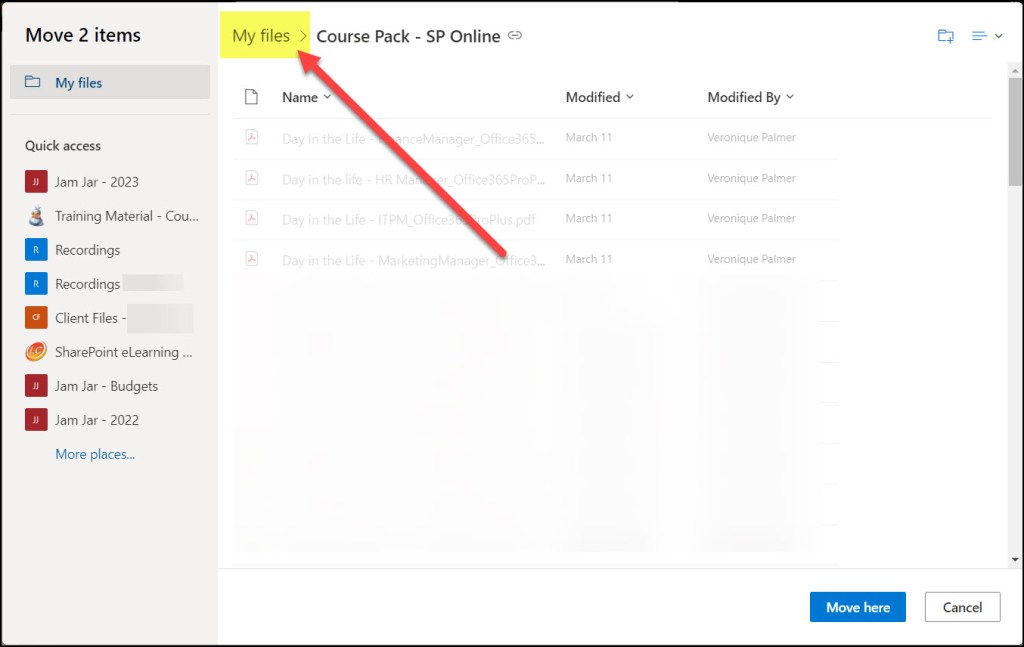Click the Jam Jar - Budgets icon
The height and width of the screenshot is (647, 1024).
coord(36,386)
